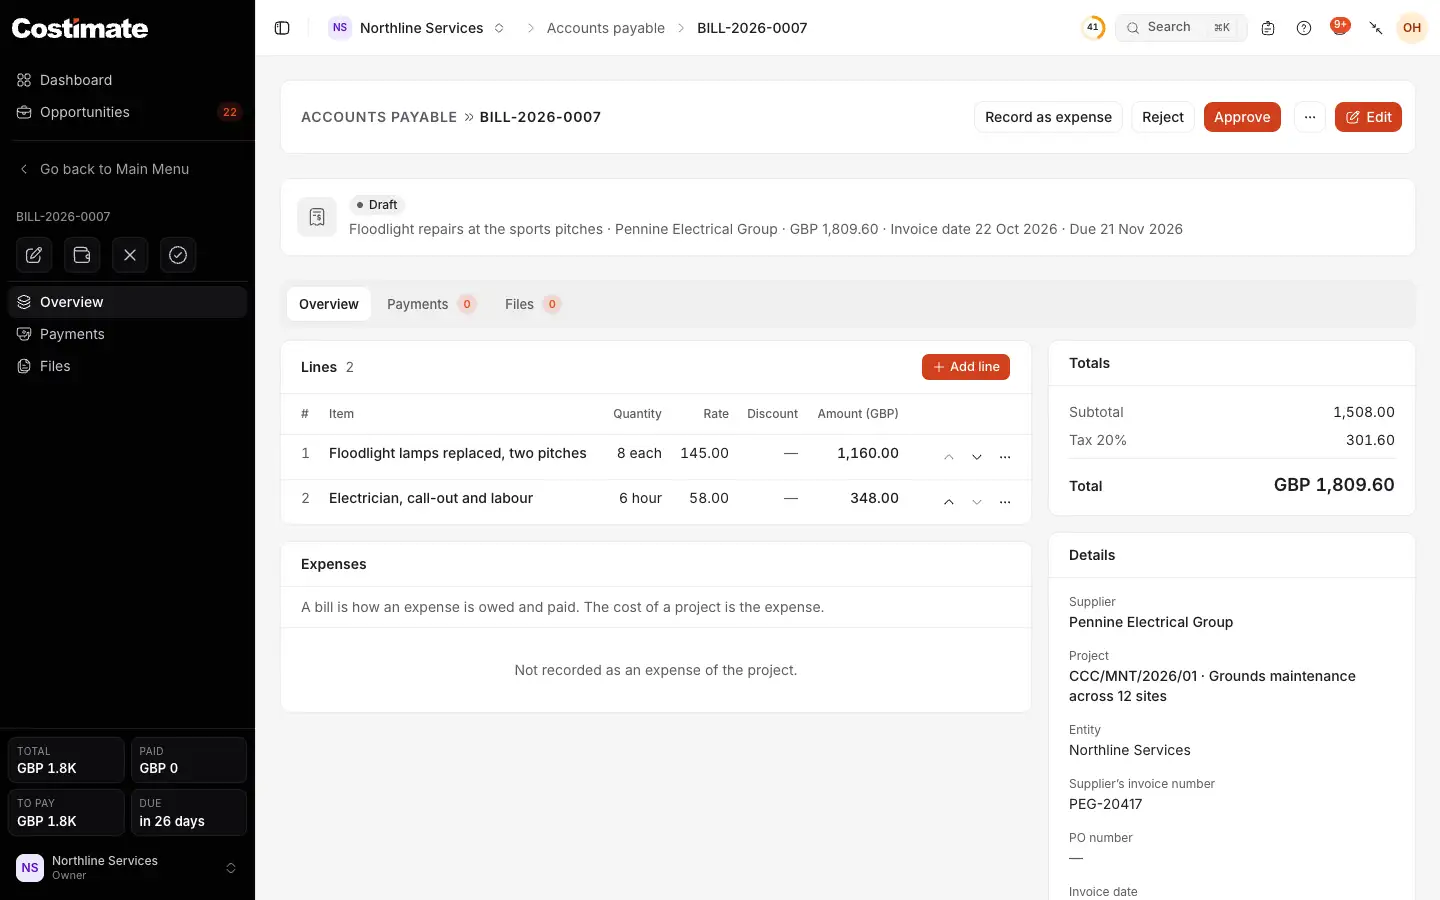This screenshot has height=900, width=1440.
Task: Open the clipboard tasks icon in the top bar
Action: pyautogui.click(x=1268, y=28)
